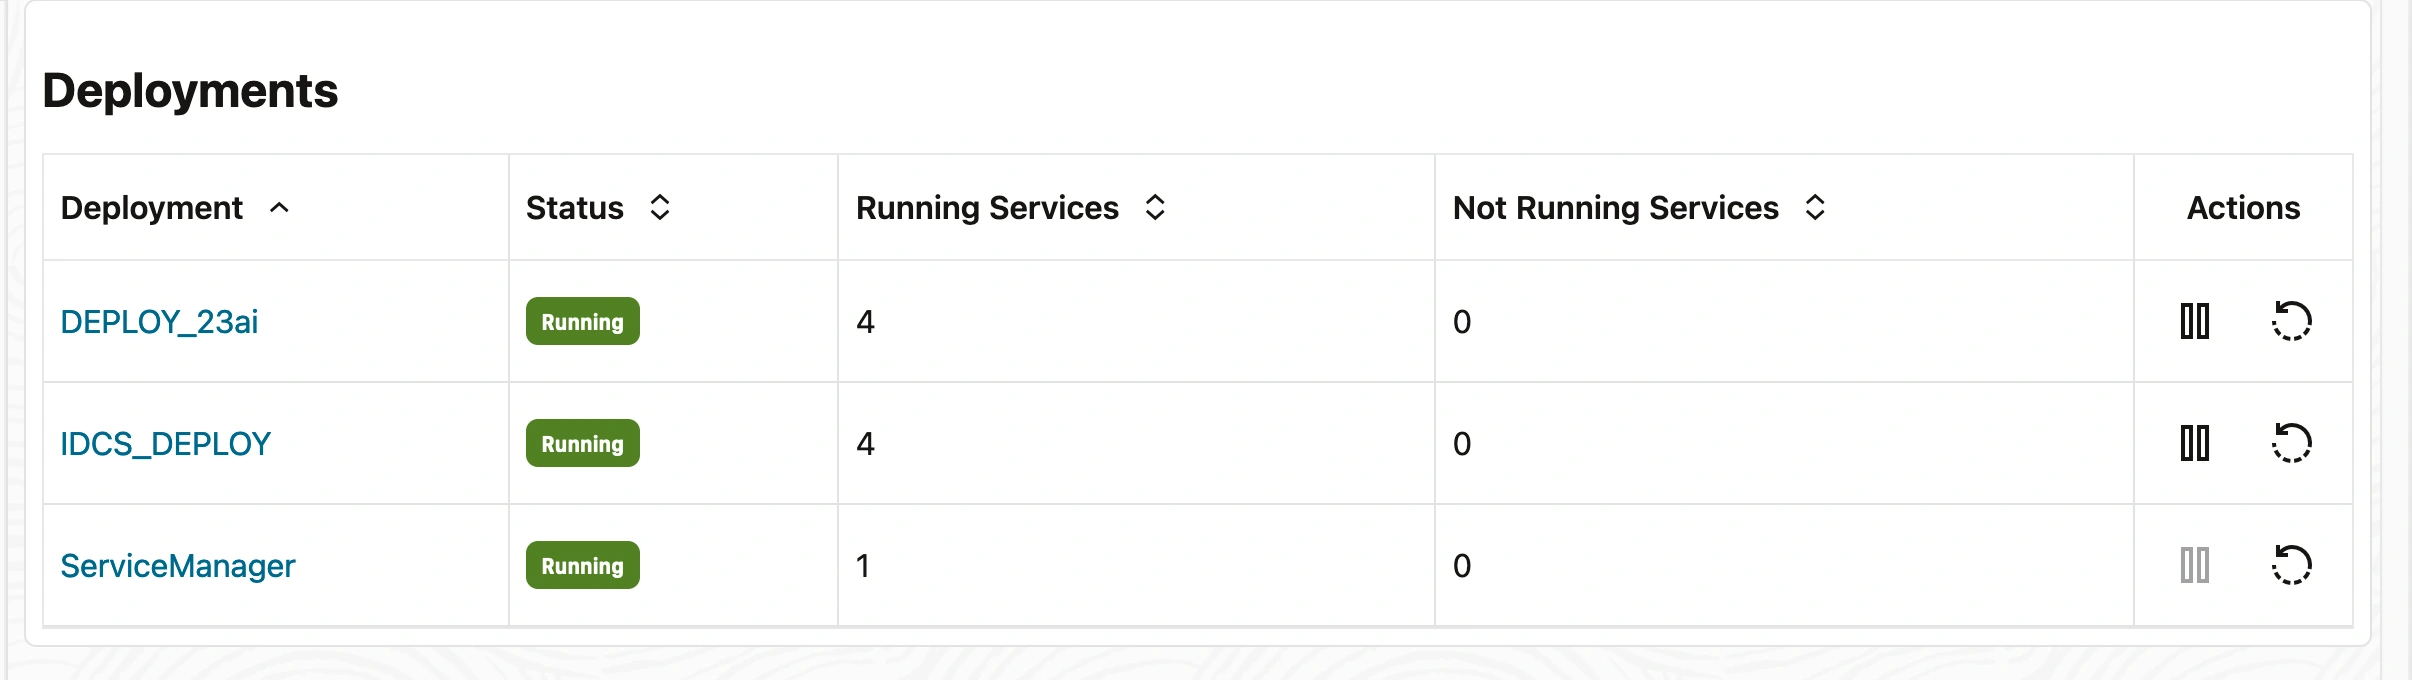Sort by Not Running Services arrows
This screenshot has height=680, width=2412.
tap(1815, 208)
